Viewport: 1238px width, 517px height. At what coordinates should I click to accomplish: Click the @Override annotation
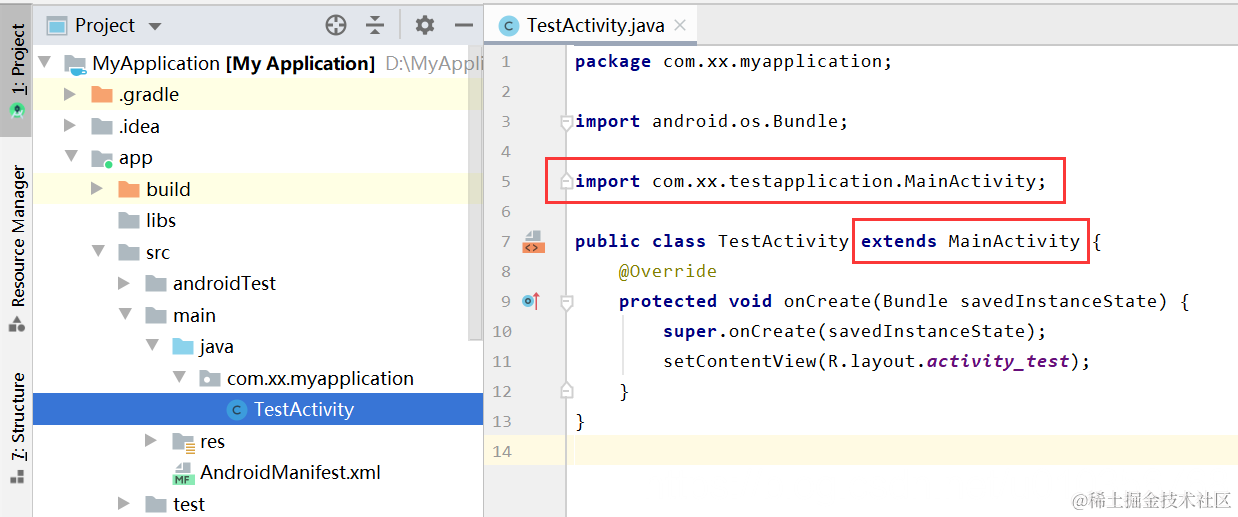coord(668,271)
